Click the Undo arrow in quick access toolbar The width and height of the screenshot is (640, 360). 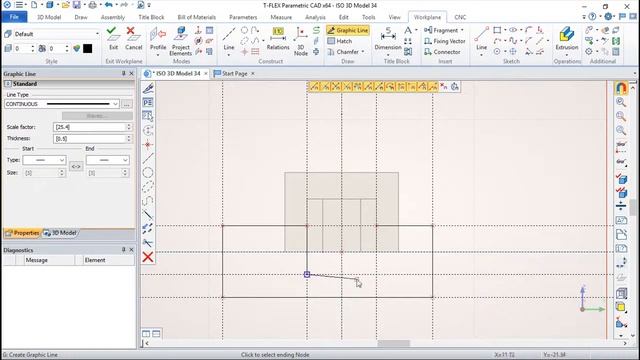tap(108, 5)
